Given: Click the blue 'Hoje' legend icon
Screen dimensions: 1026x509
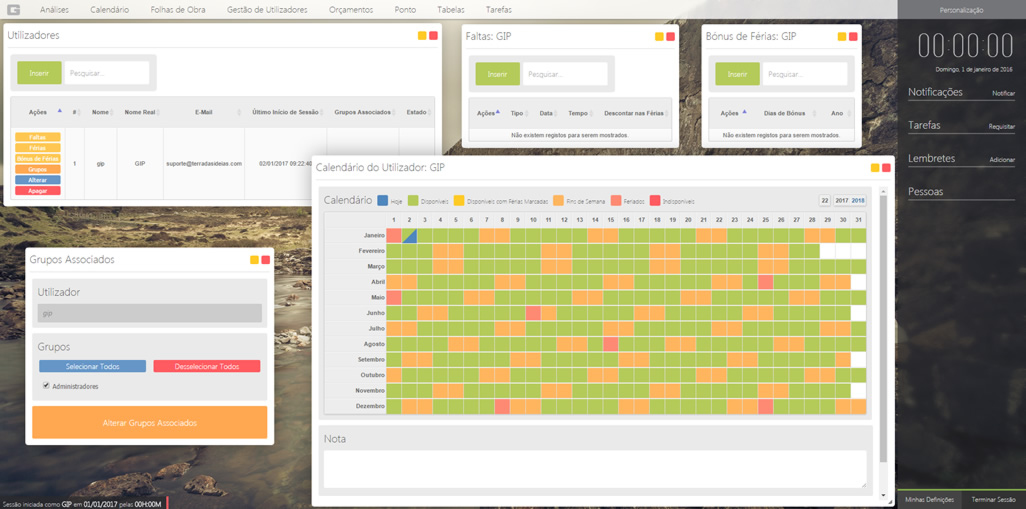Looking at the screenshot, I should tap(383, 201).
